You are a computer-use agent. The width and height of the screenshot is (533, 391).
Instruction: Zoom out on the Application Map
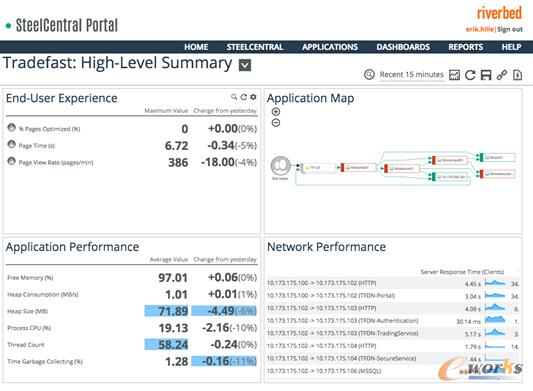(x=276, y=123)
